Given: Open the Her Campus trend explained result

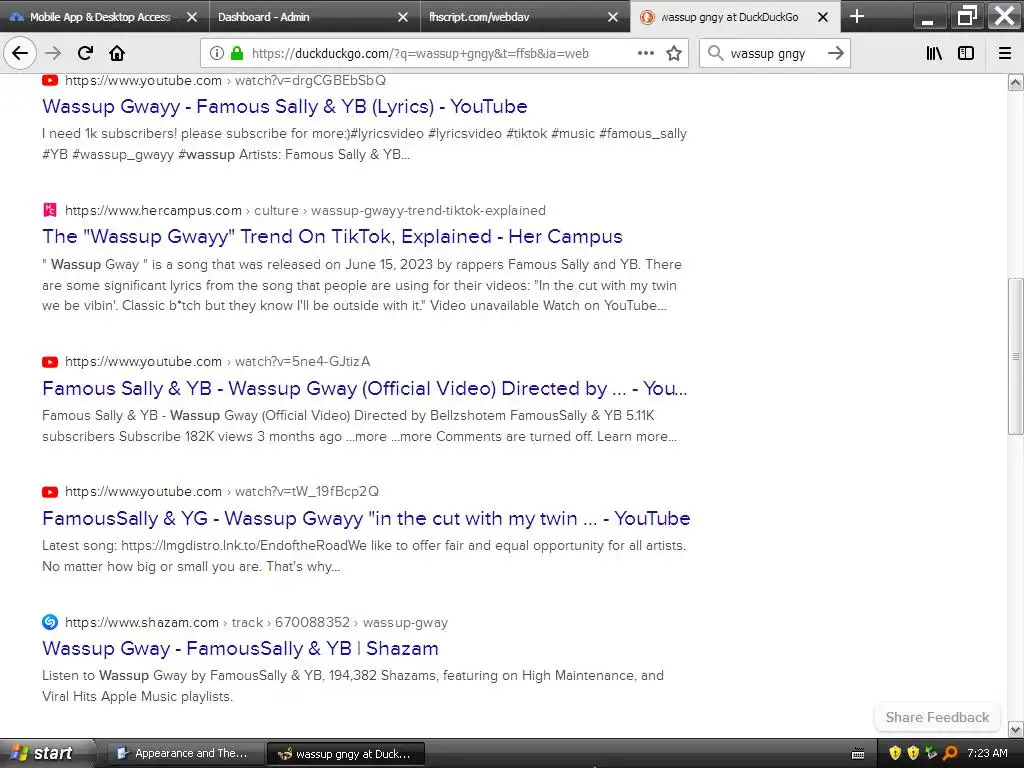Looking at the screenshot, I should coord(332,236).
